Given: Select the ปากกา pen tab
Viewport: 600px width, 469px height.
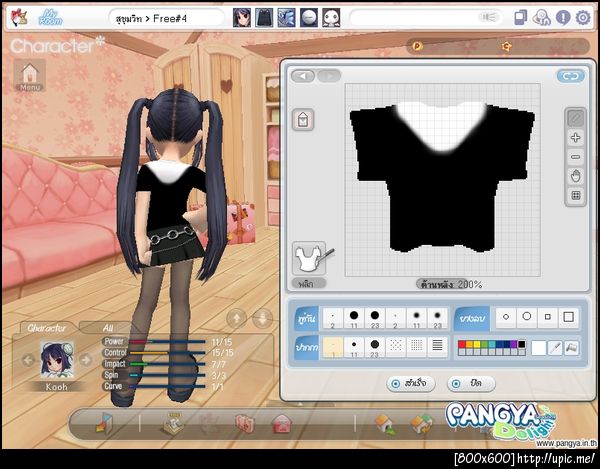Looking at the screenshot, I should click(x=307, y=347).
